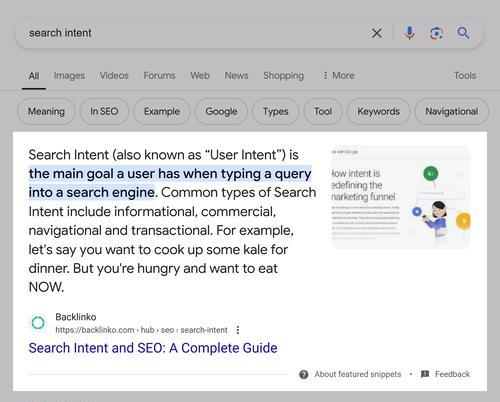Open Search Intent and SEO guide link
This screenshot has height=402, width=500.
pos(153,348)
